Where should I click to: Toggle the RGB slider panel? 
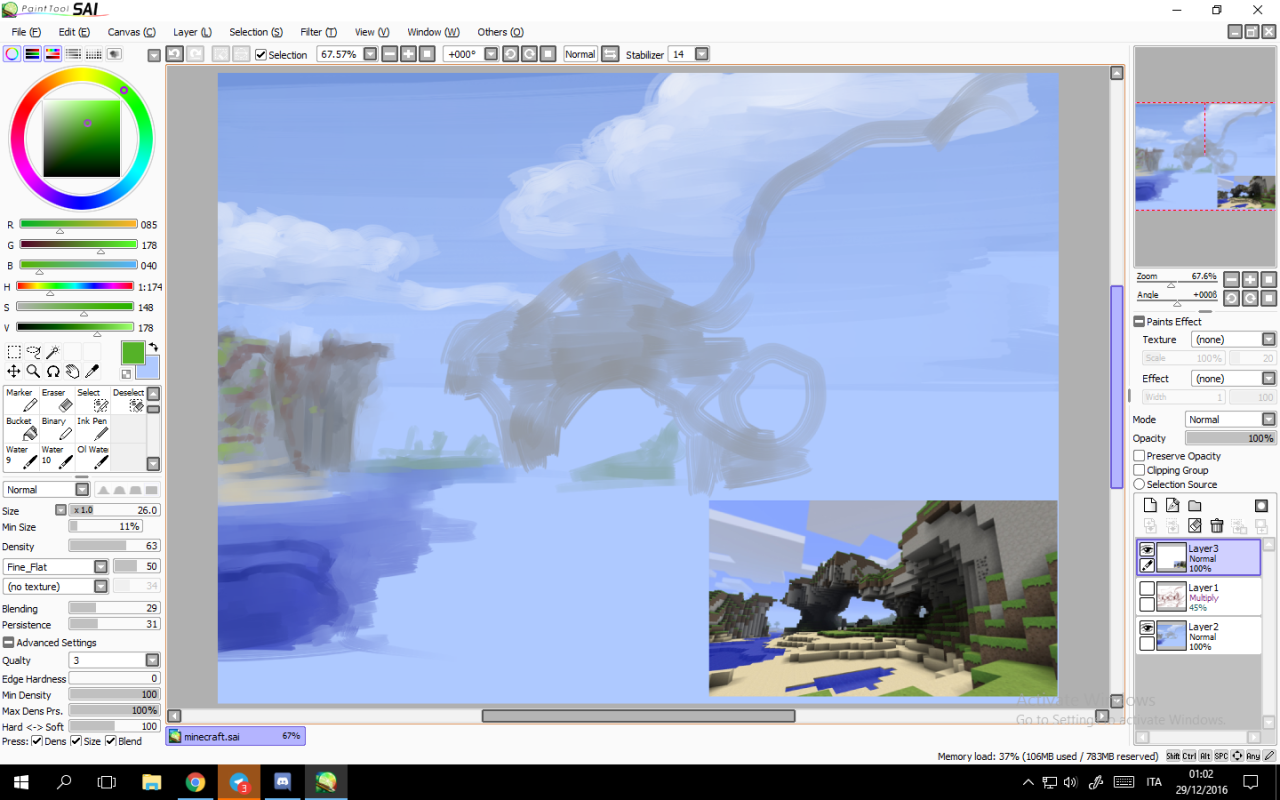pos(32,54)
